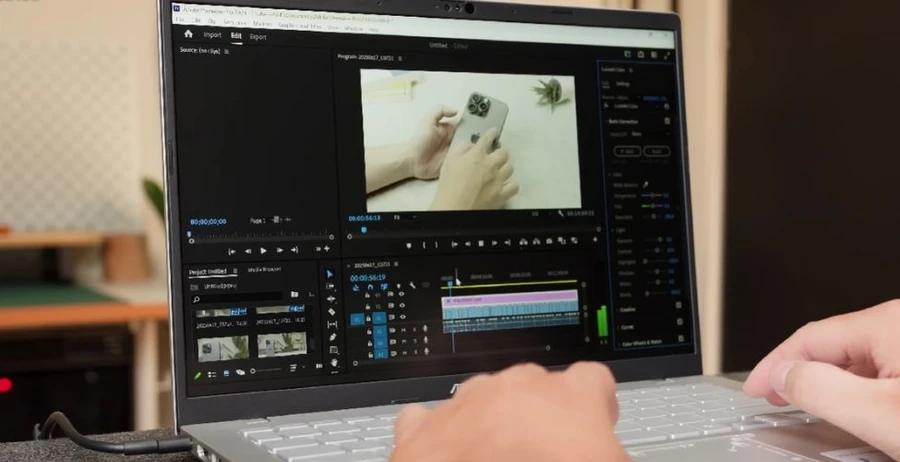The image size is (900, 462).
Task: Click the green pencil read-only icon
Action: [x=197, y=375]
